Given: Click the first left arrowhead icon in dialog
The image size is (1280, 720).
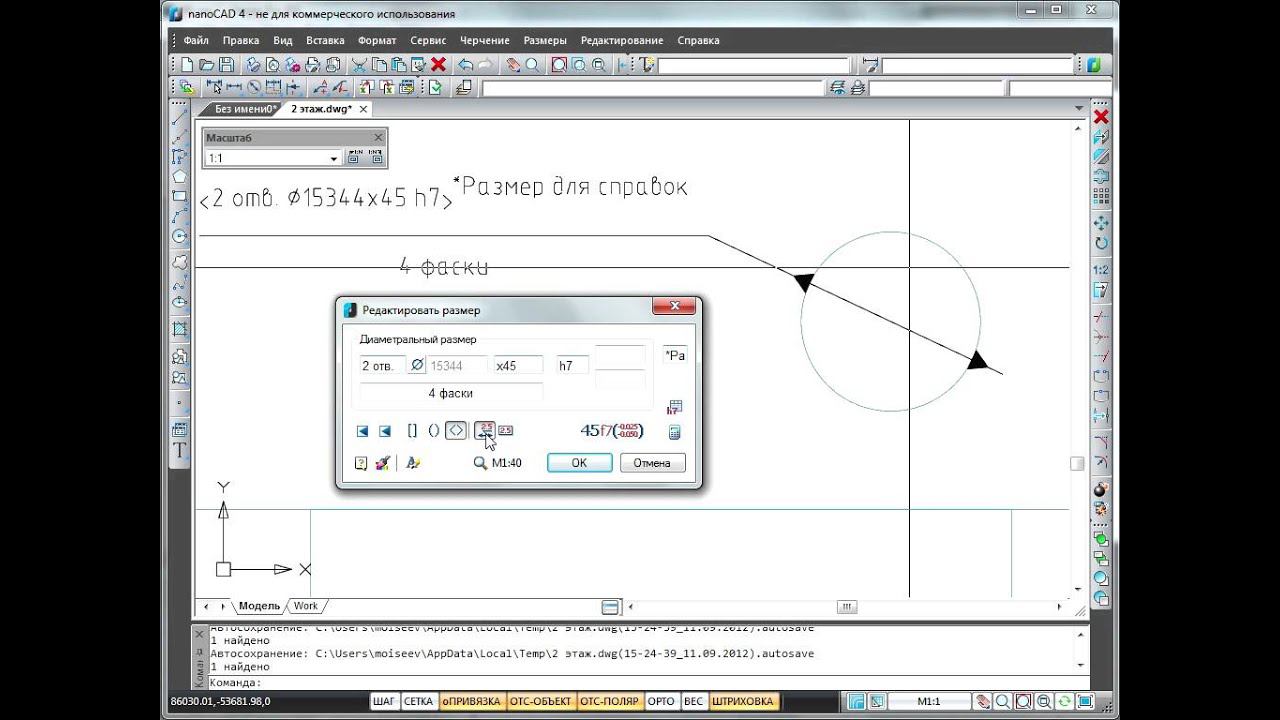Looking at the screenshot, I should (363, 431).
